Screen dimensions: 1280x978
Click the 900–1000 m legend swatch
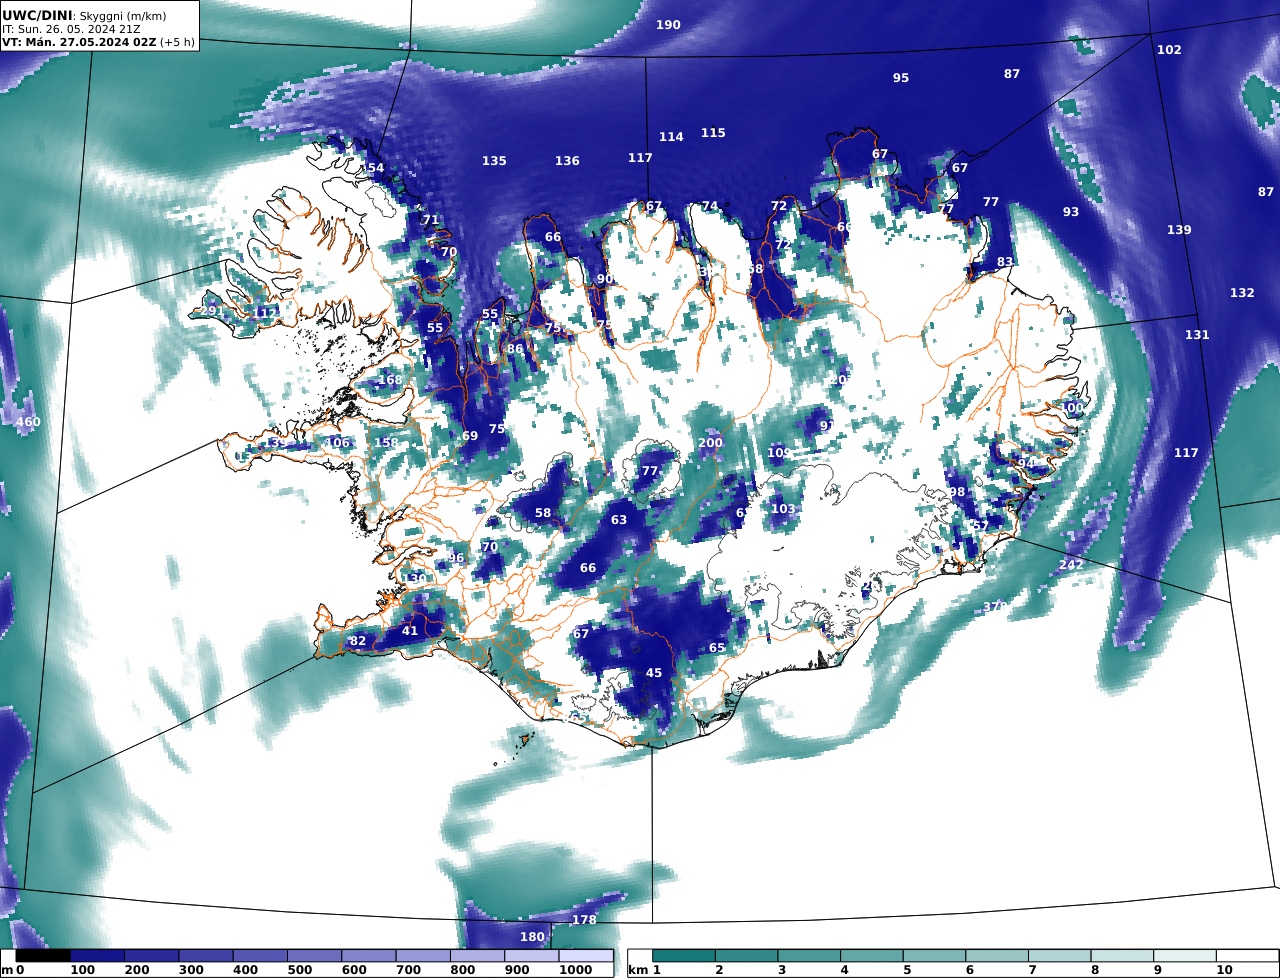(531, 956)
